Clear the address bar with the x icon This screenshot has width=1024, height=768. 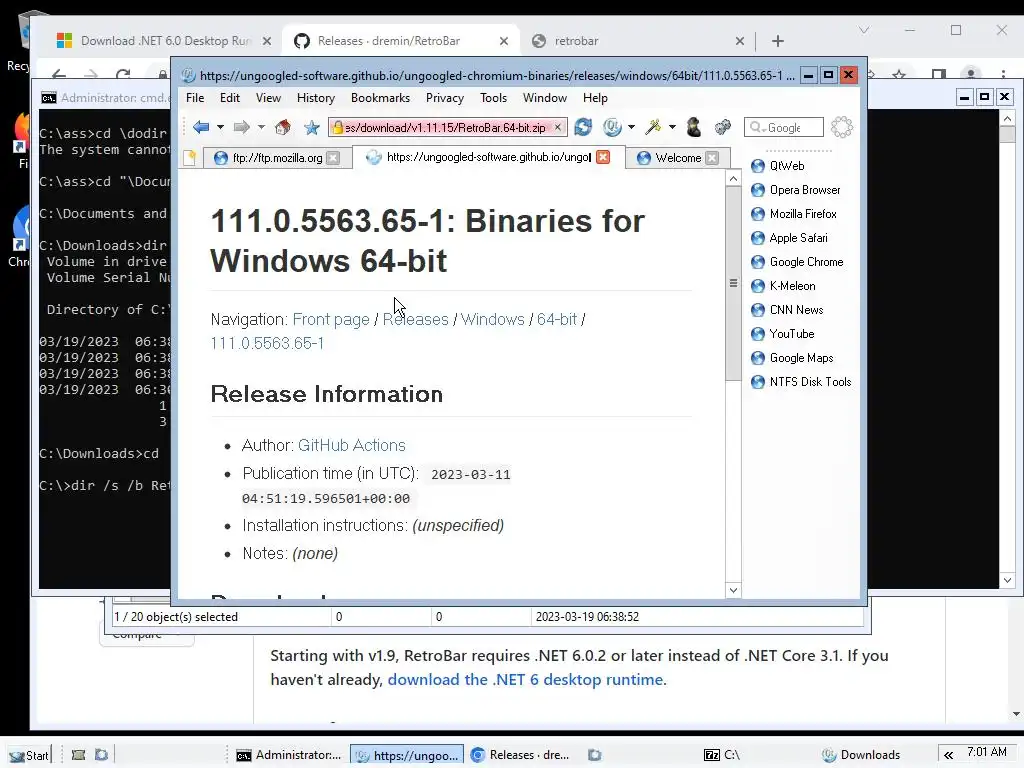tap(558, 127)
